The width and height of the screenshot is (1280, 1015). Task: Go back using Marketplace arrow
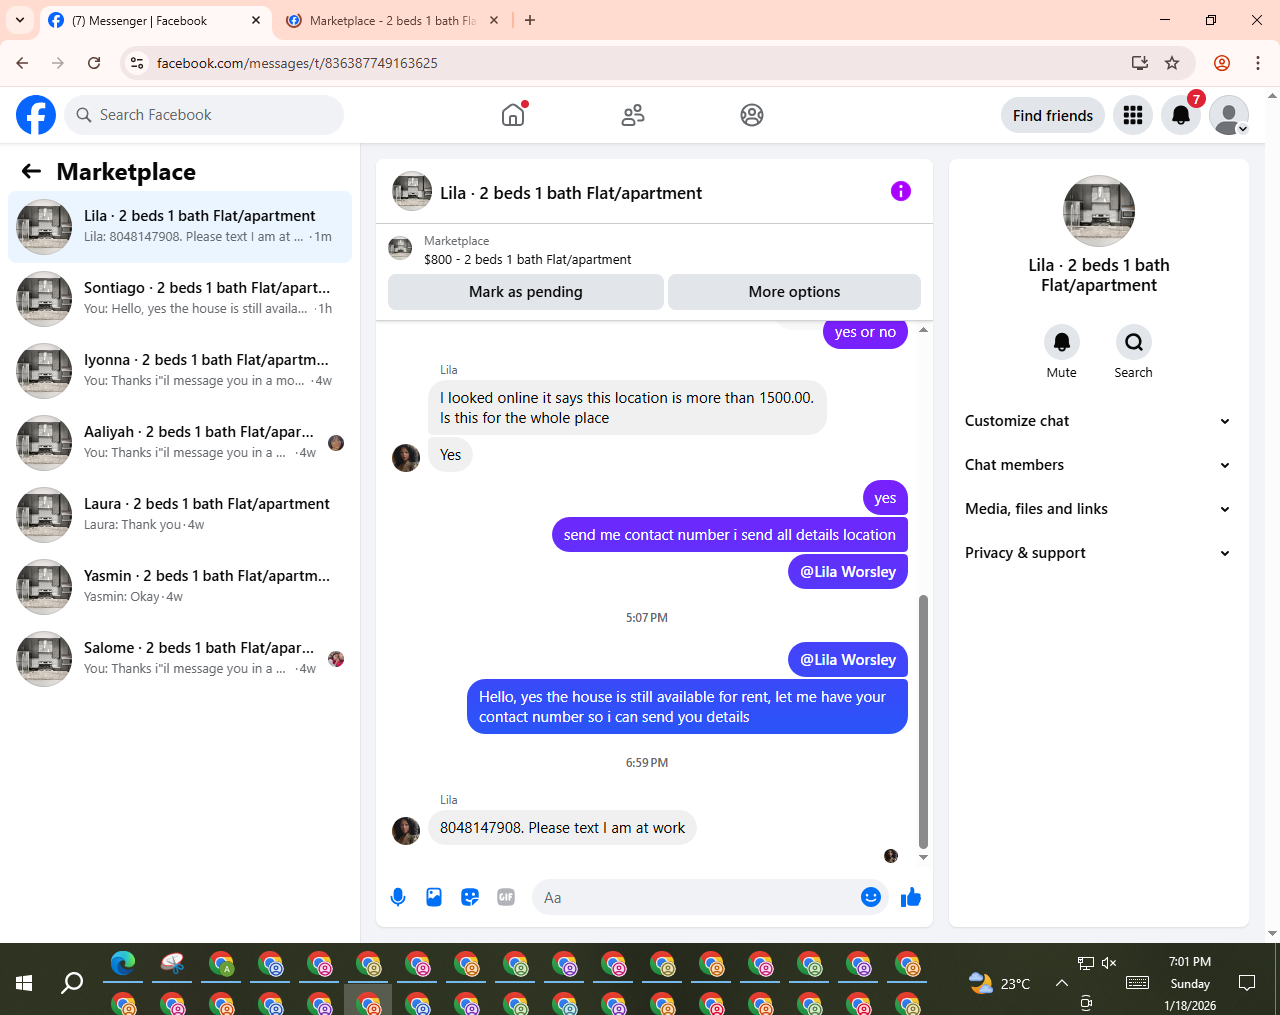click(x=31, y=171)
